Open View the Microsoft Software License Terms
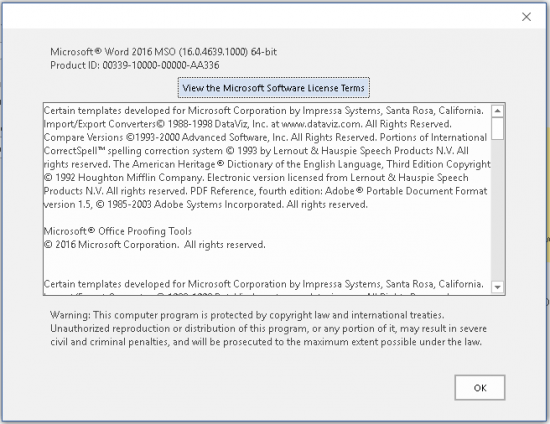This screenshot has height=424, width=550. [x=274, y=88]
